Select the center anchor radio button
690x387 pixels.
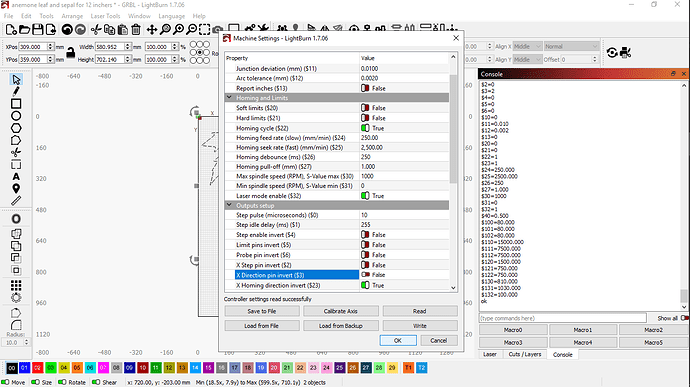pos(200,52)
